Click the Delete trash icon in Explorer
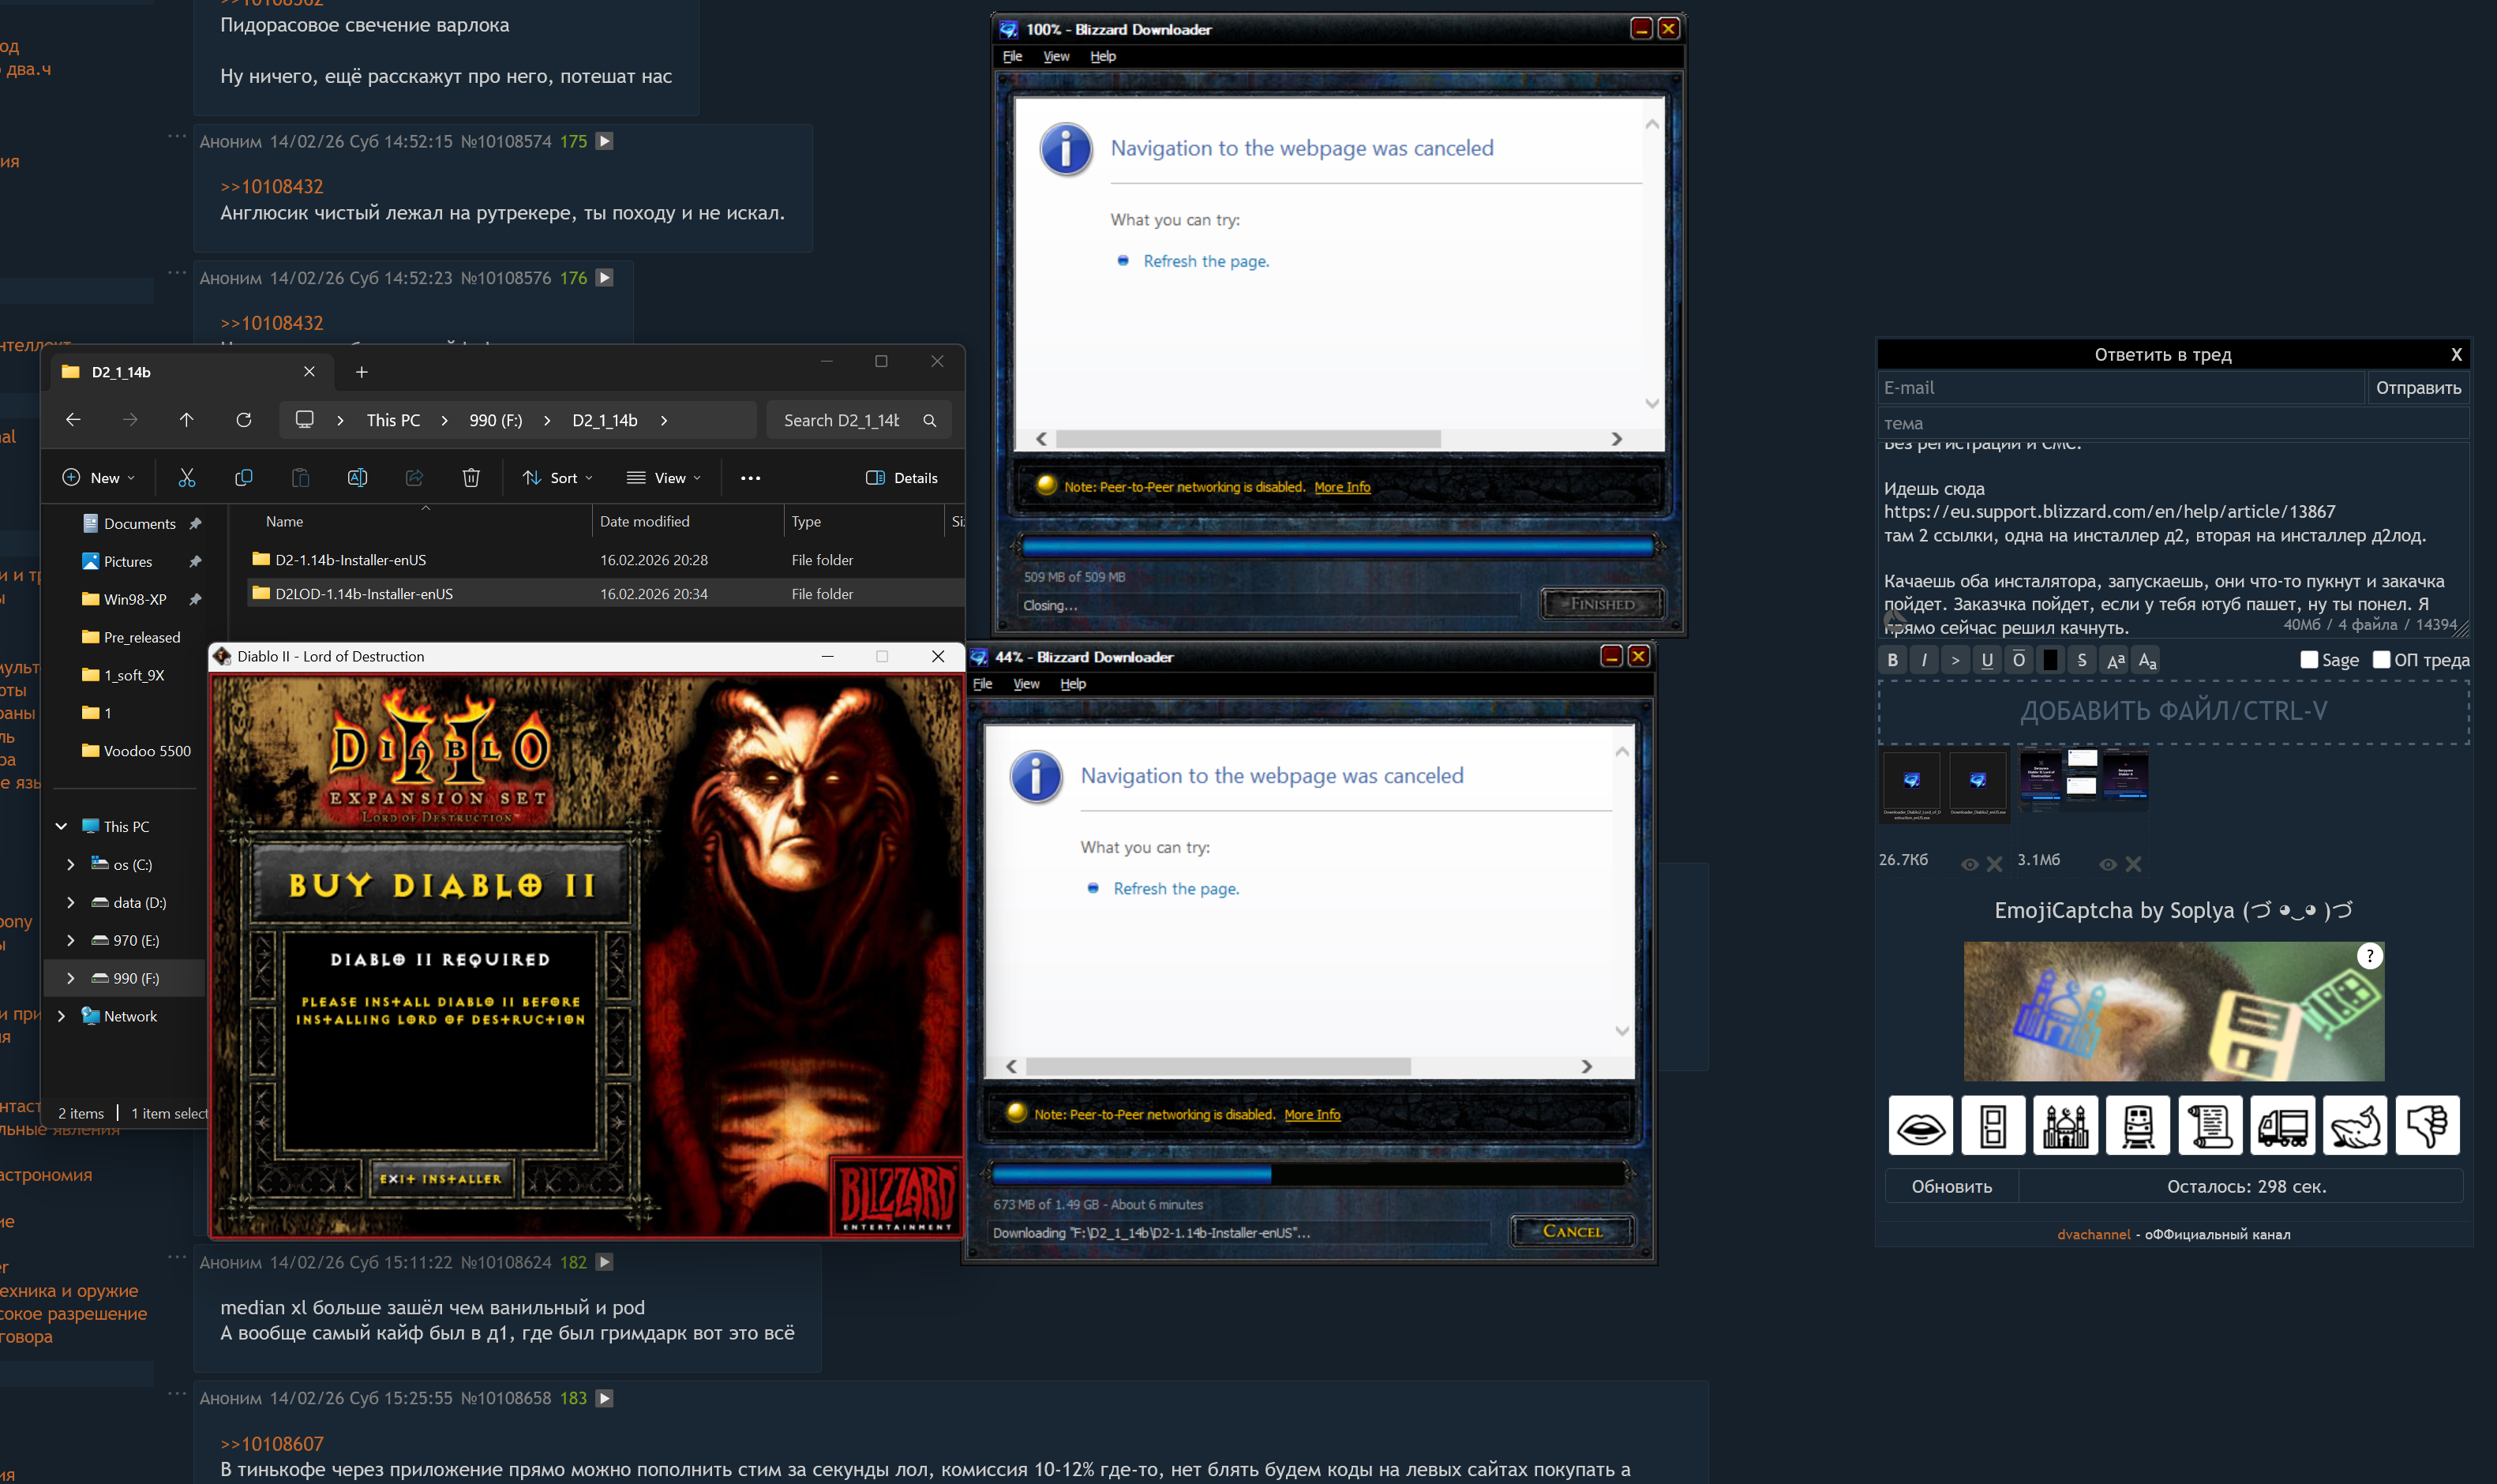Viewport: 2497px width, 1484px height. tap(471, 478)
